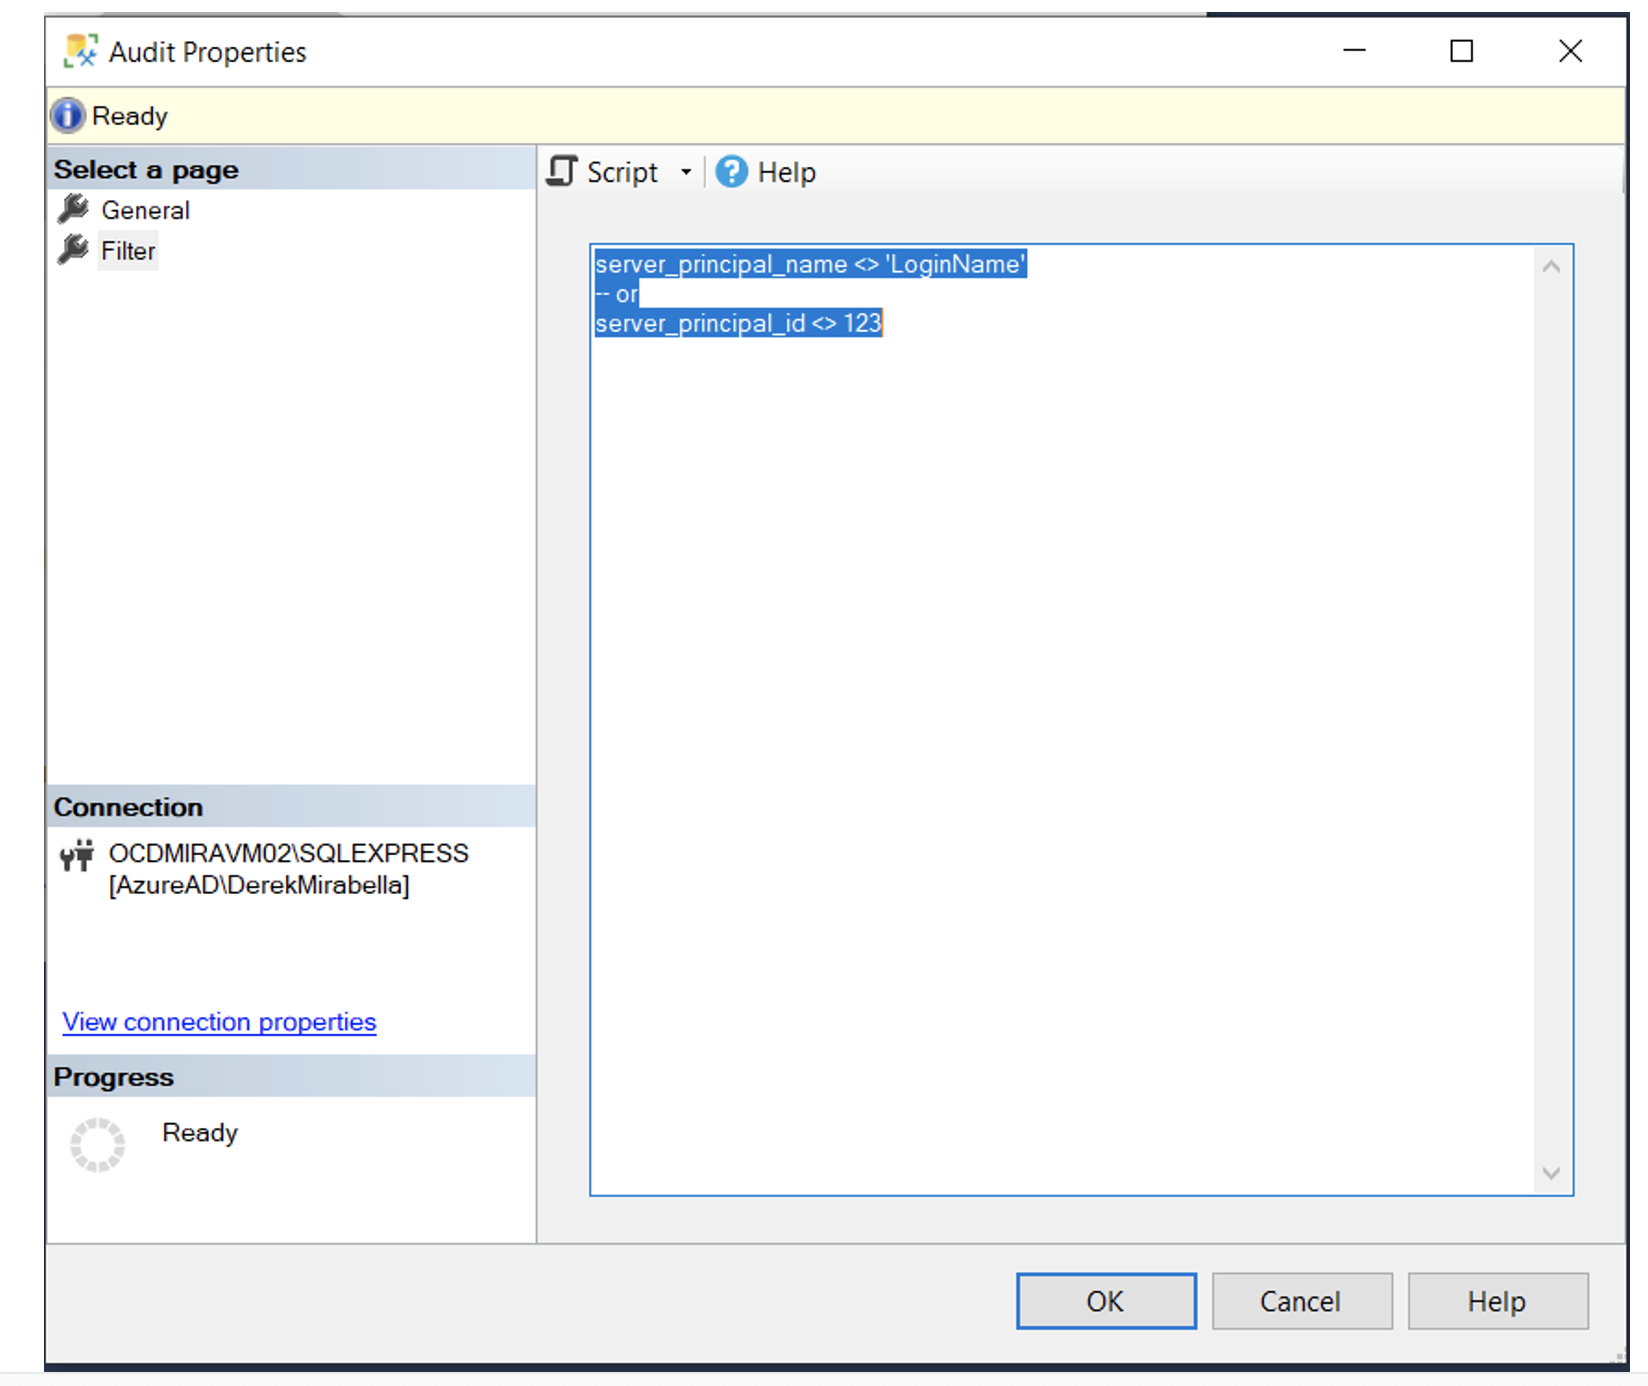This screenshot has width=1648, height=1386.
Task: Click the wrench icon next to General
Action: click(73, 210)
